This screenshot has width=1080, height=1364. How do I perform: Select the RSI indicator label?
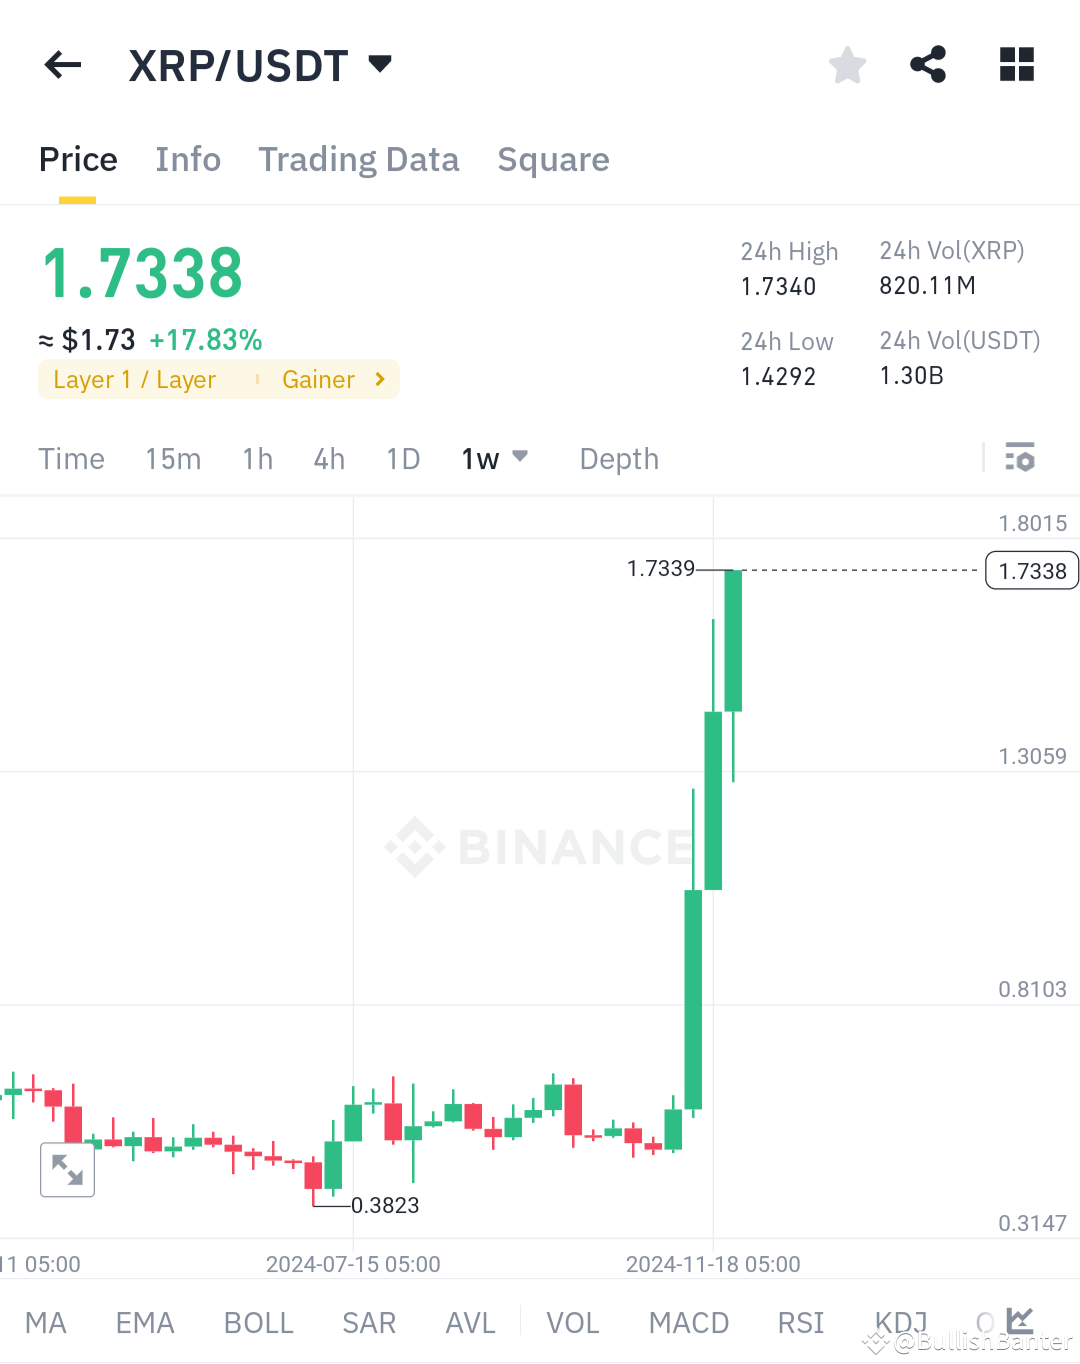[799, 1322]
